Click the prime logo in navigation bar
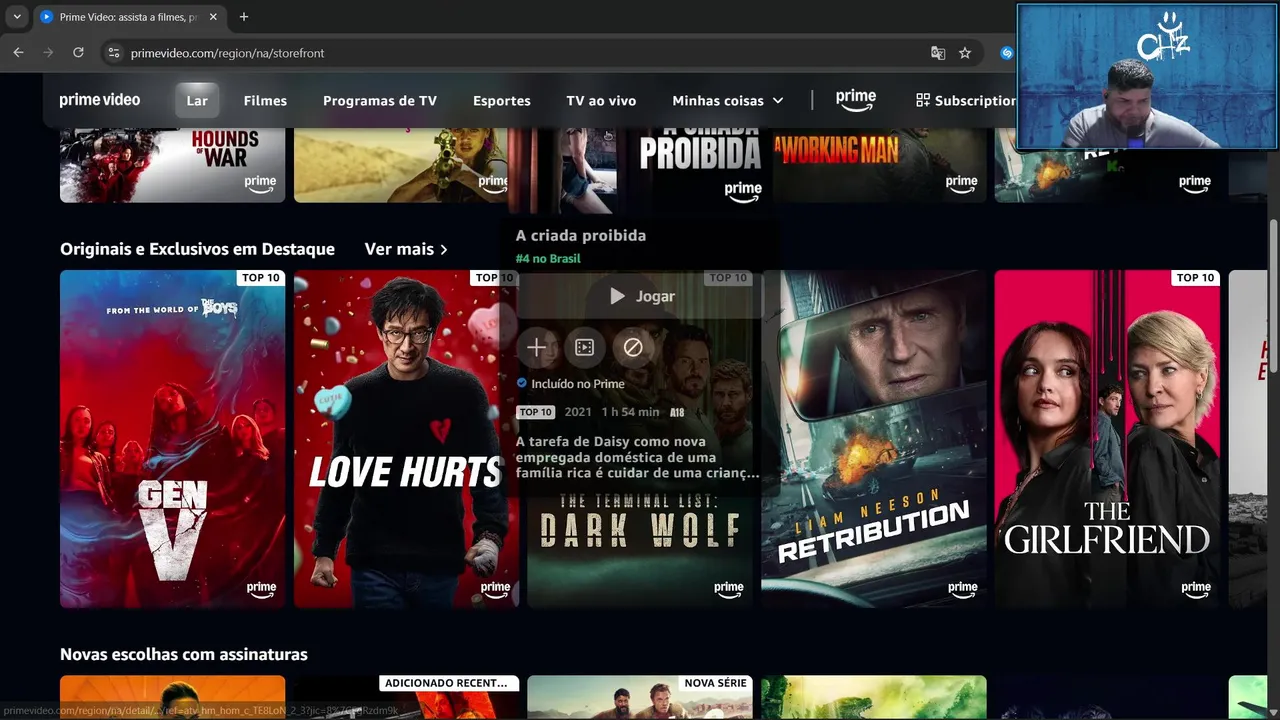Viewport: 1280px width, 720px height. (x=856, y=100)
